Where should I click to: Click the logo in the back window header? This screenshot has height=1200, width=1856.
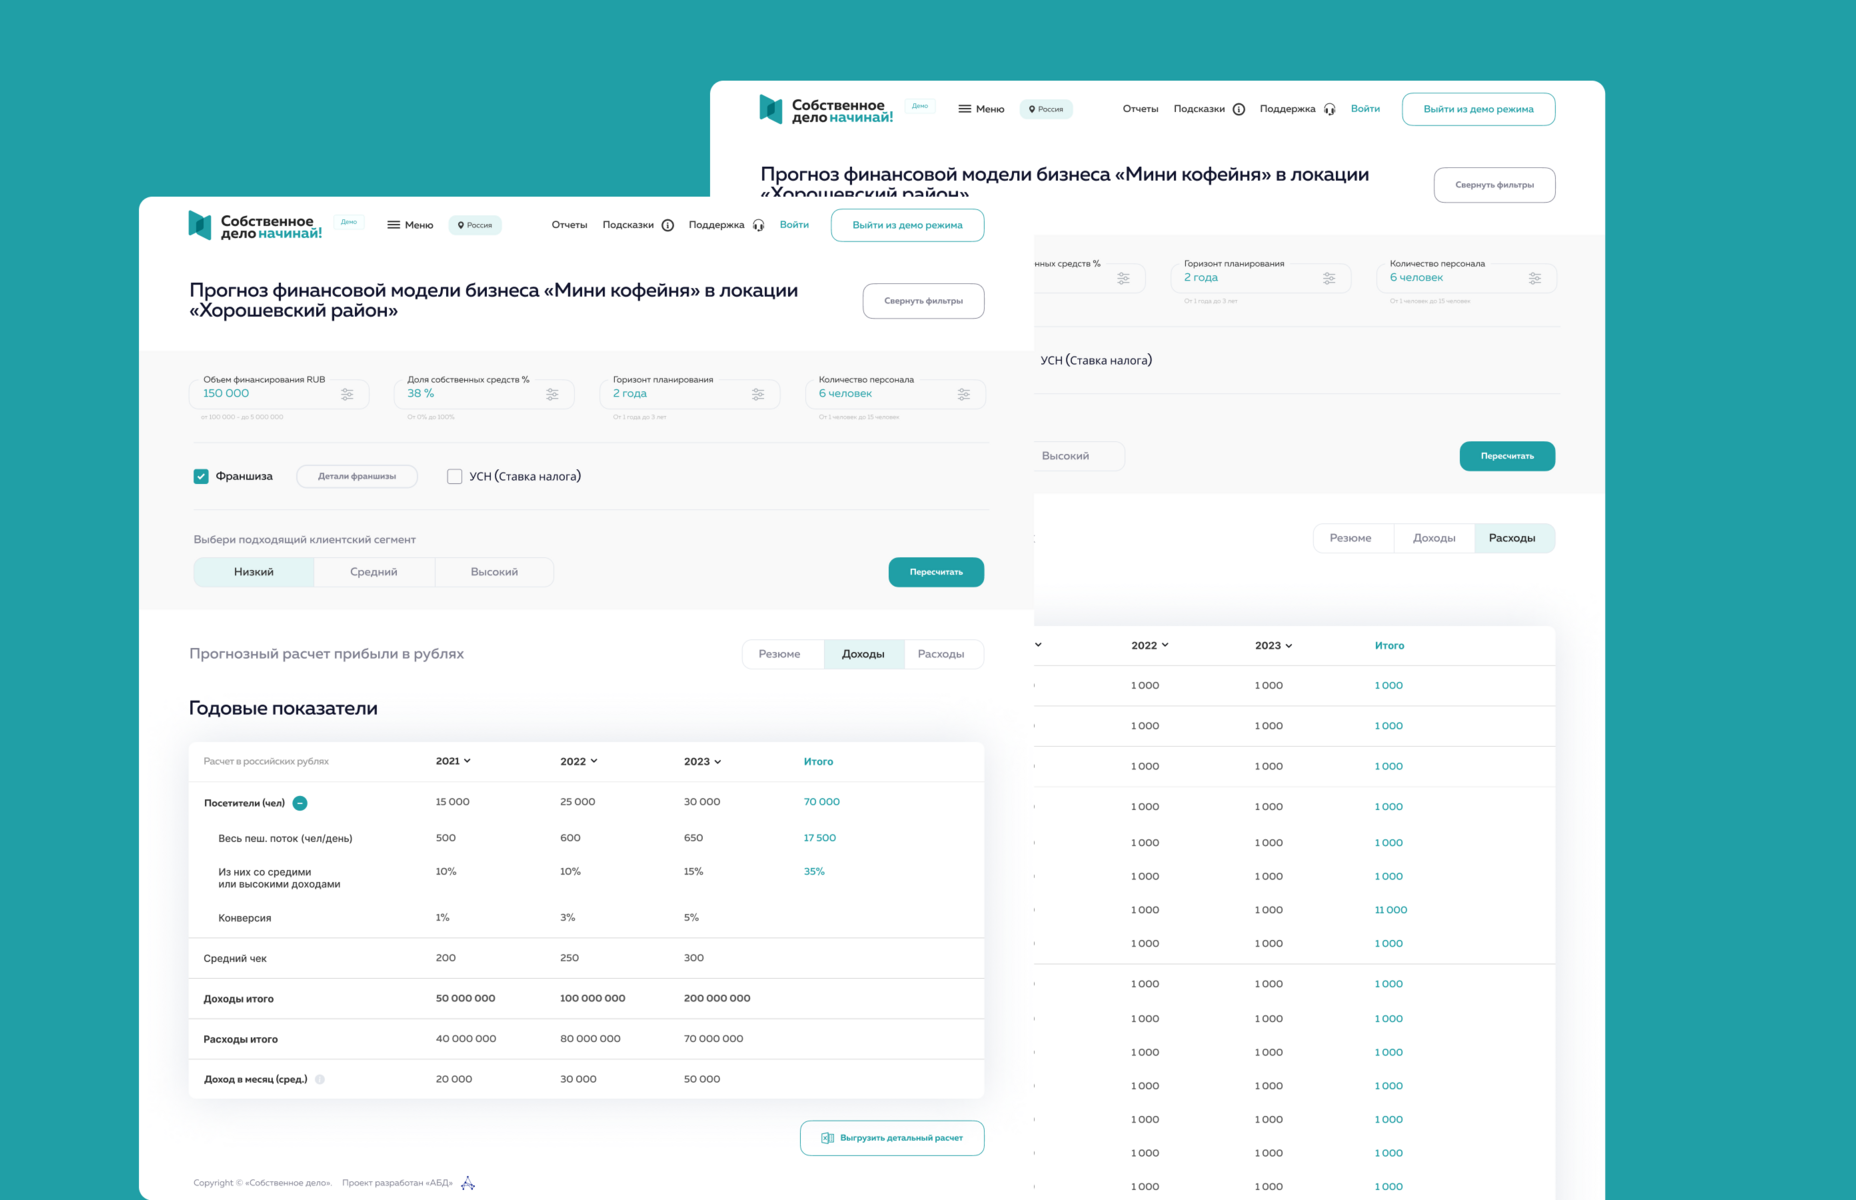pos(826,110)
